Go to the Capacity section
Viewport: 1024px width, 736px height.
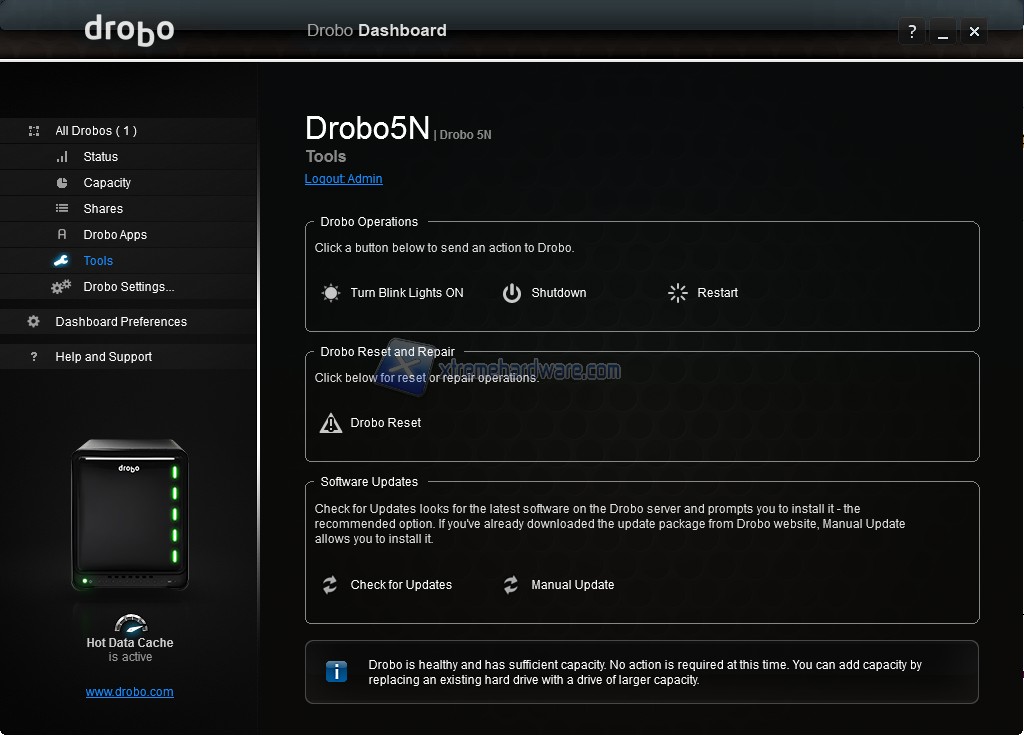pyautogui.click(x=107, y=183)
